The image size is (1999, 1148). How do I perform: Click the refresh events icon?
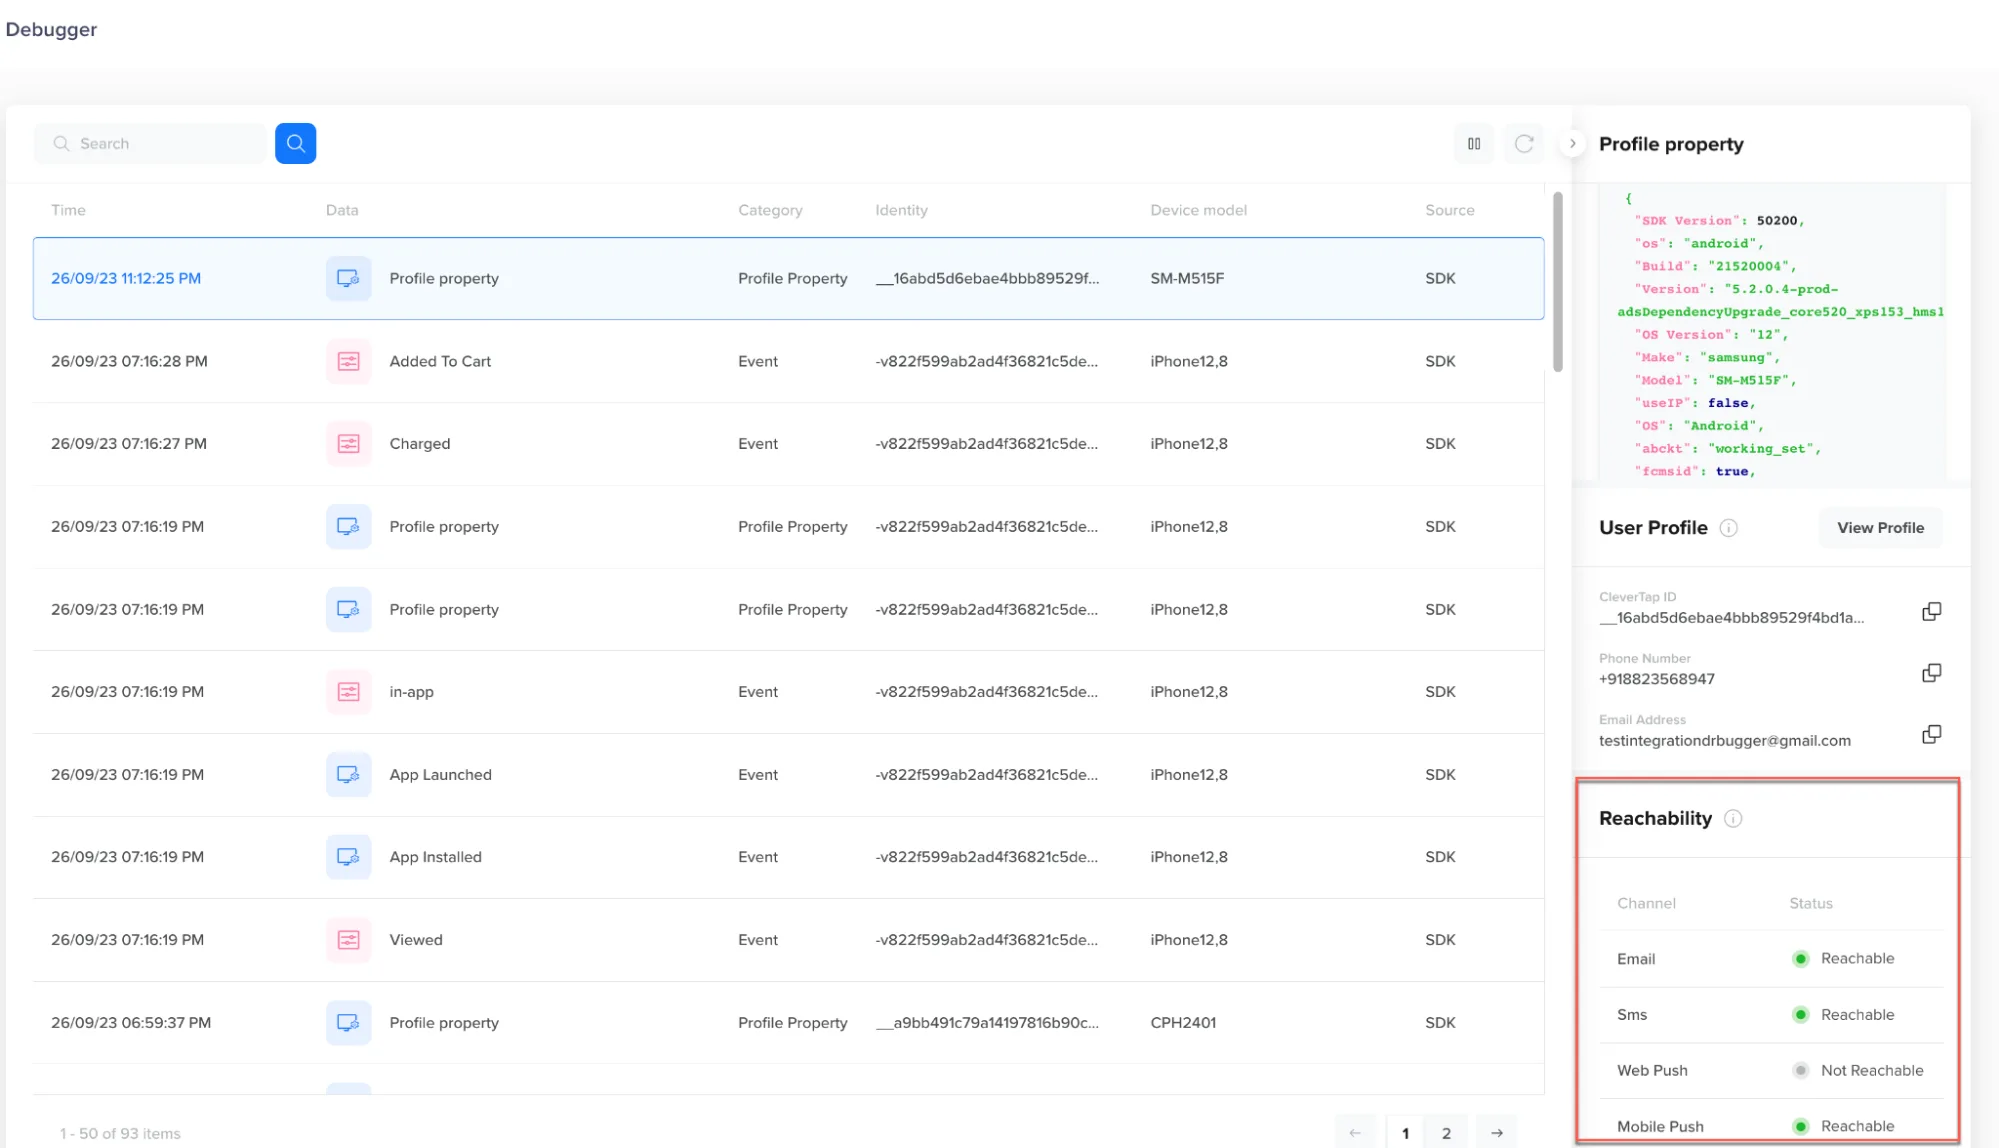[x=1523, y=143]
